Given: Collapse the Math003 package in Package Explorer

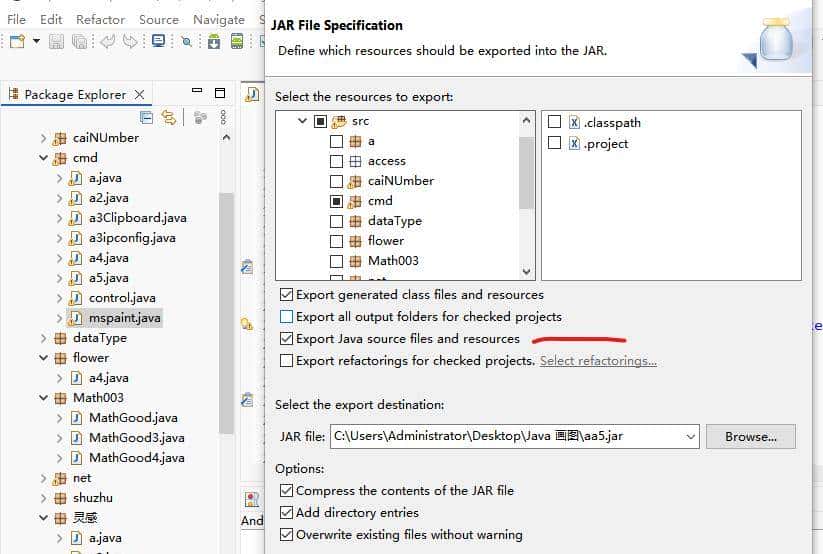Looking at the screenshot, I should click(44, 398).
